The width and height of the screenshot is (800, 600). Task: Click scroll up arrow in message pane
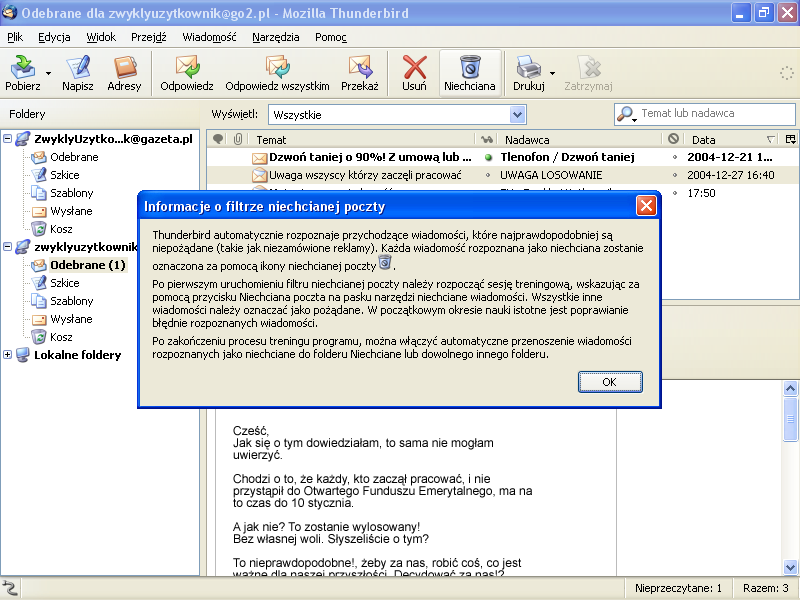pos(790,388)
